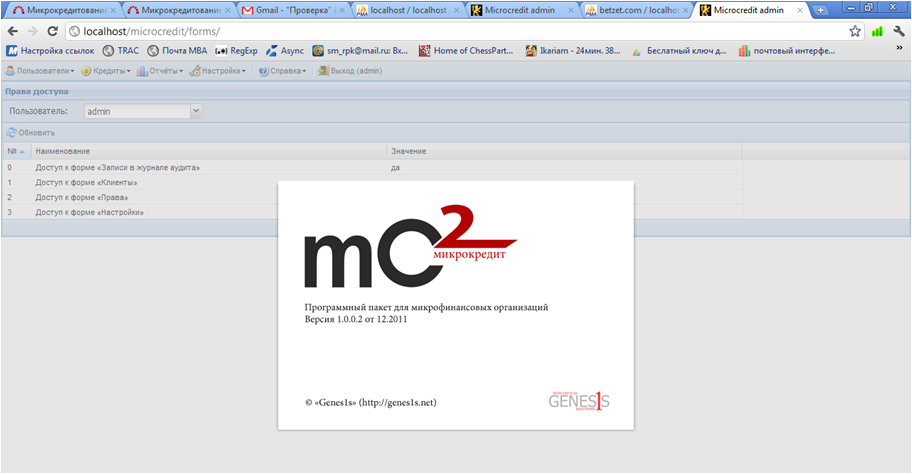Screen dimensions: 912x474
Task: Click the Наименование column header
Action: pos(209,151)
